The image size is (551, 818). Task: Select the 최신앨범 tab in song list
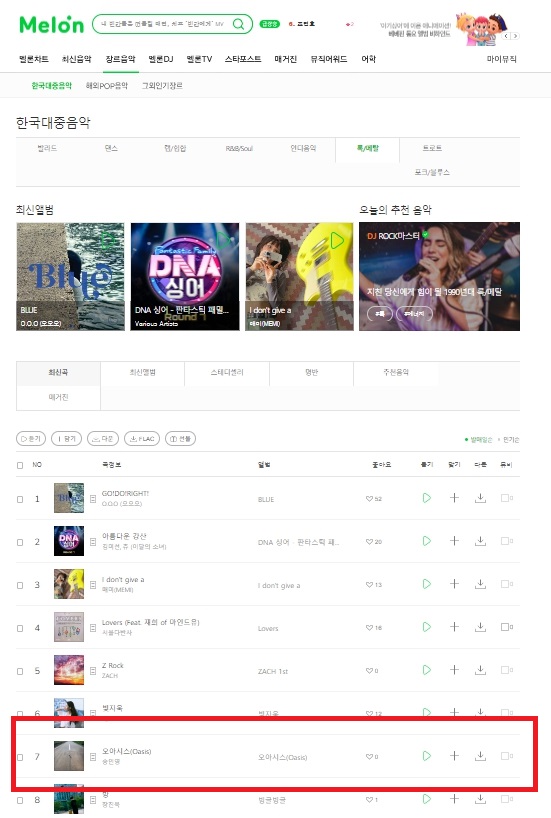(x=142, y=372)
